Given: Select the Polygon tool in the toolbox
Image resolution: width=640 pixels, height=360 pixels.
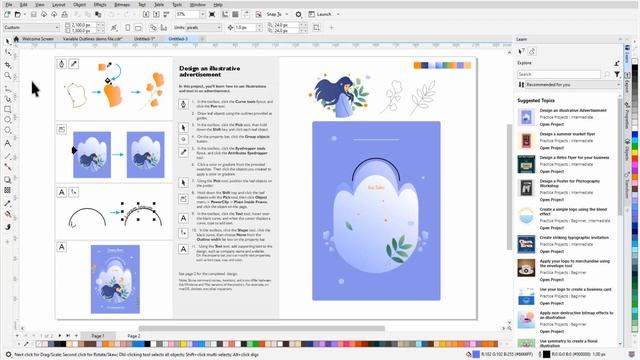Looking at the screenshot, I should click(8, 130).
